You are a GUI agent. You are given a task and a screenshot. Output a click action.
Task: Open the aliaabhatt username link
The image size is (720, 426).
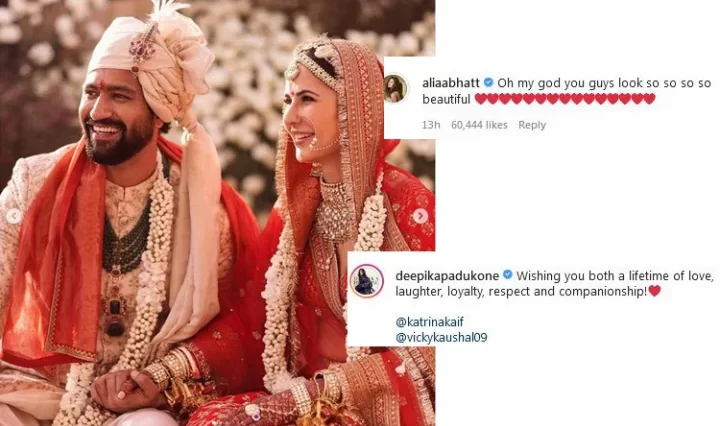point(451,83)
